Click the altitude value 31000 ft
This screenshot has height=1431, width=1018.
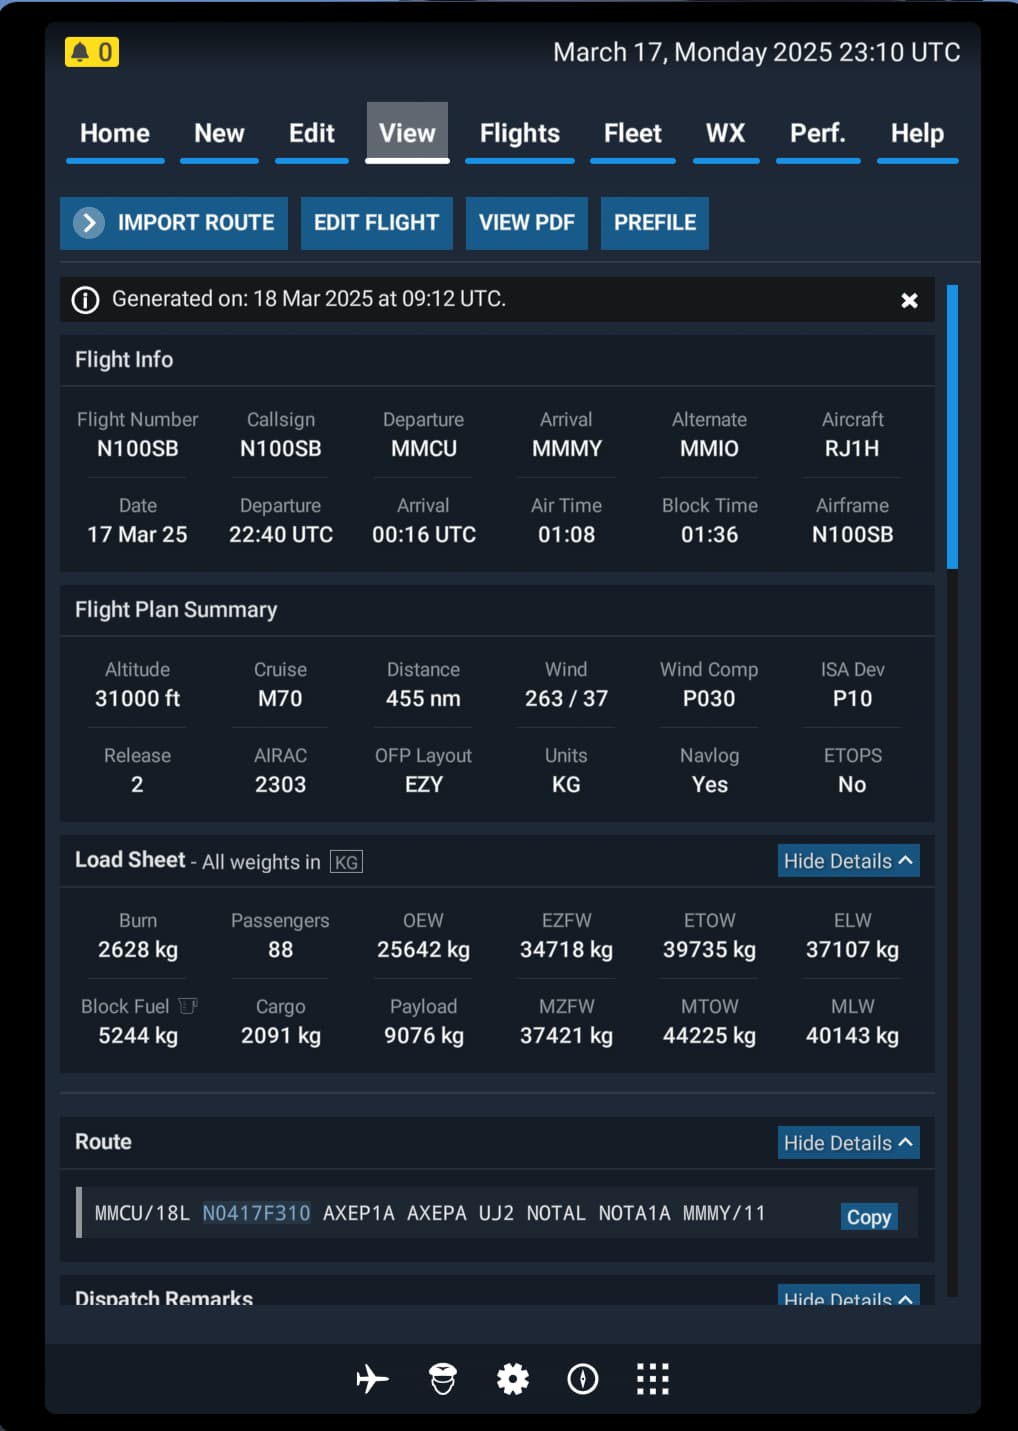coord(138,699)
